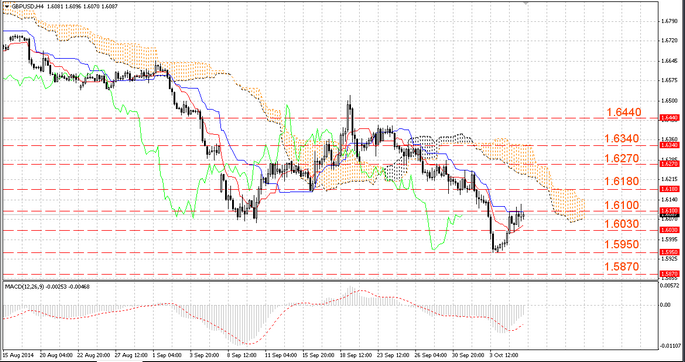Select the 1.6270 level text label
This screenshot has width=685, height=362.
click(x=622, y=159)
